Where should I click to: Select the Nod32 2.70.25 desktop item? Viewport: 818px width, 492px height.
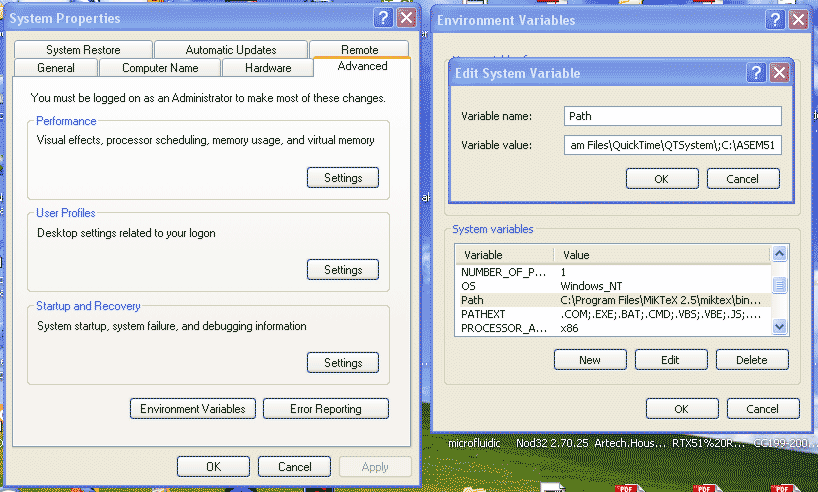[x=552, y=443]
